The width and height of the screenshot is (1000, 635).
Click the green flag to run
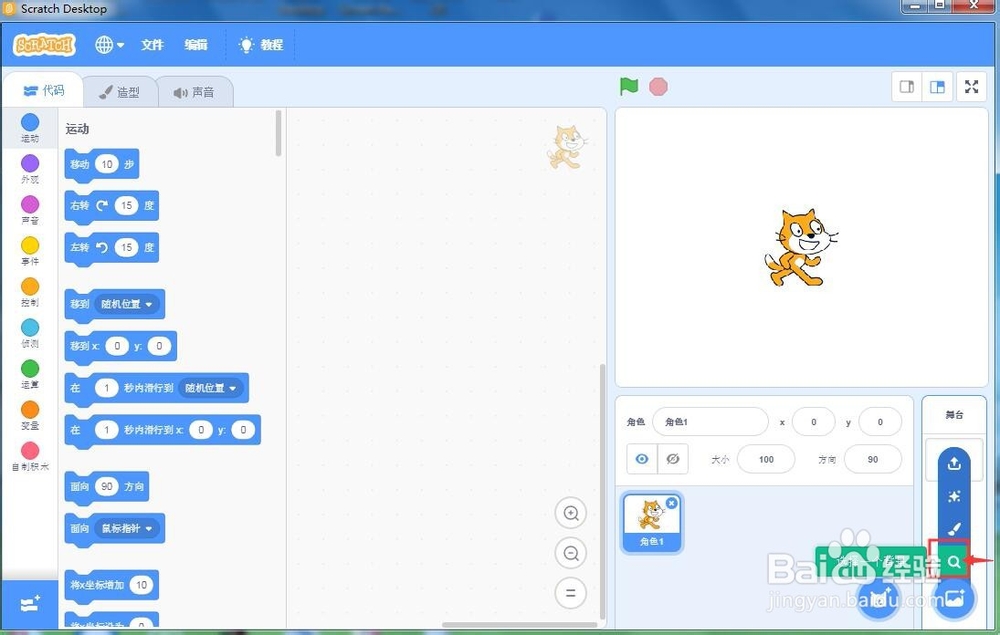(629, 86)
